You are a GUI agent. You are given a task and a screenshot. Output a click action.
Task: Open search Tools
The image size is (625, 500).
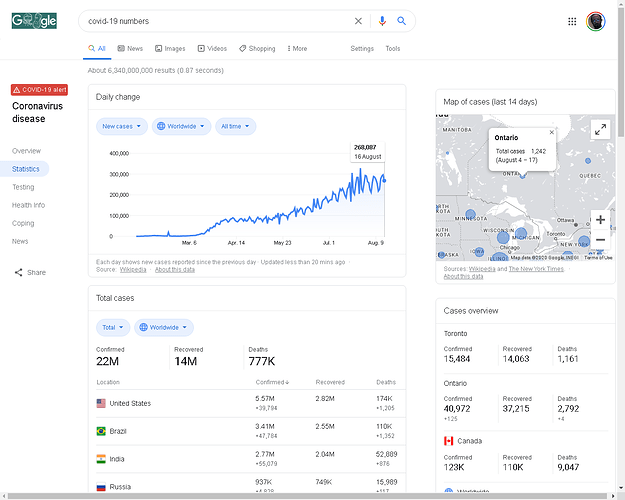click(393, 49)
